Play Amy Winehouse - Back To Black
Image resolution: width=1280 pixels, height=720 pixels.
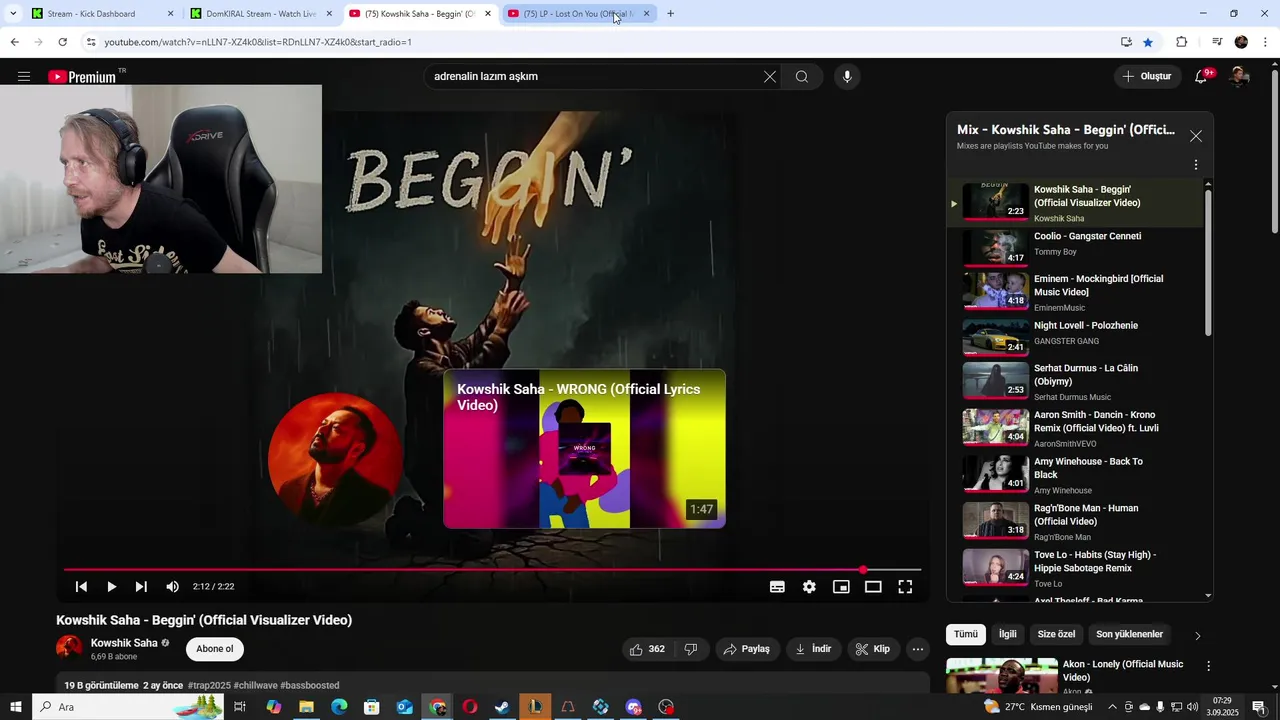tap(1075, 475)
